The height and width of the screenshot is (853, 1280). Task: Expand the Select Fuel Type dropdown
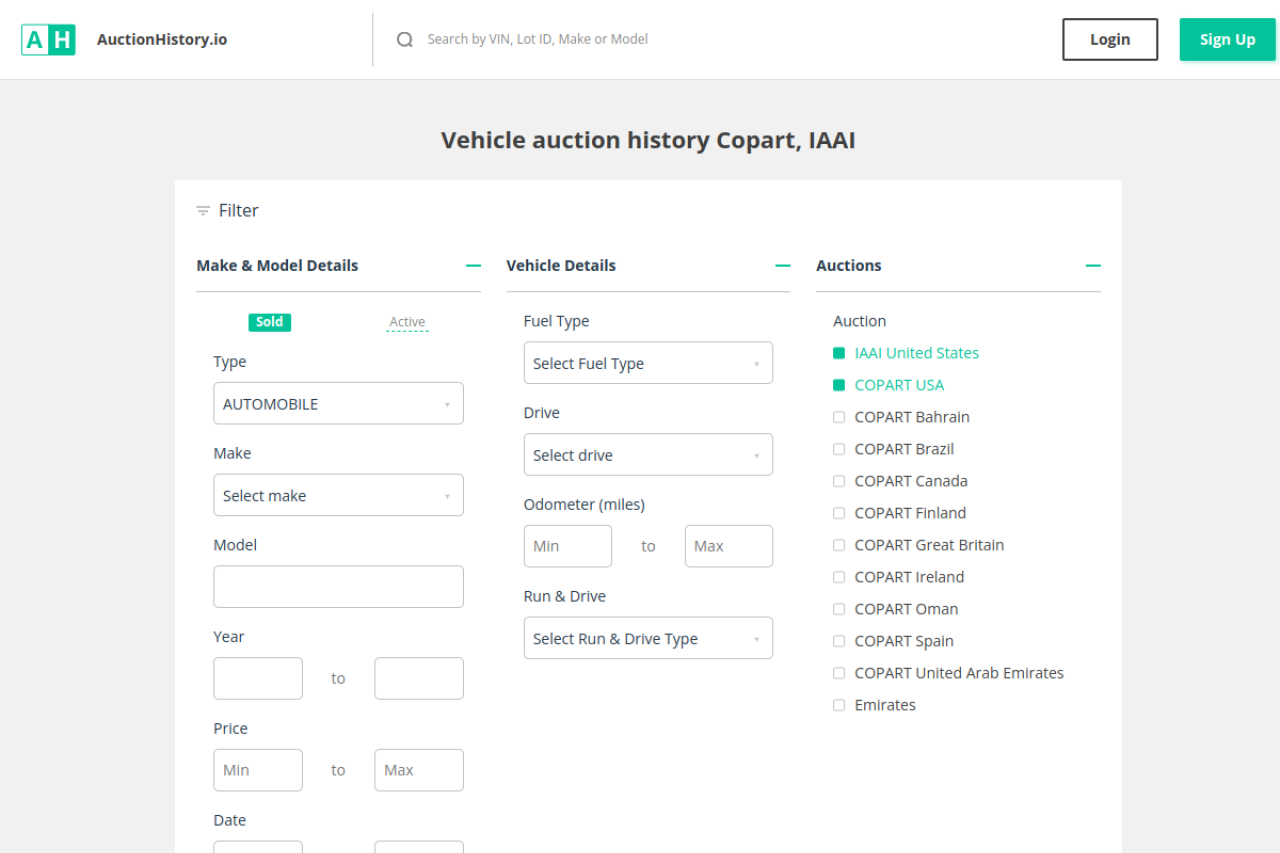pos(648,363)
